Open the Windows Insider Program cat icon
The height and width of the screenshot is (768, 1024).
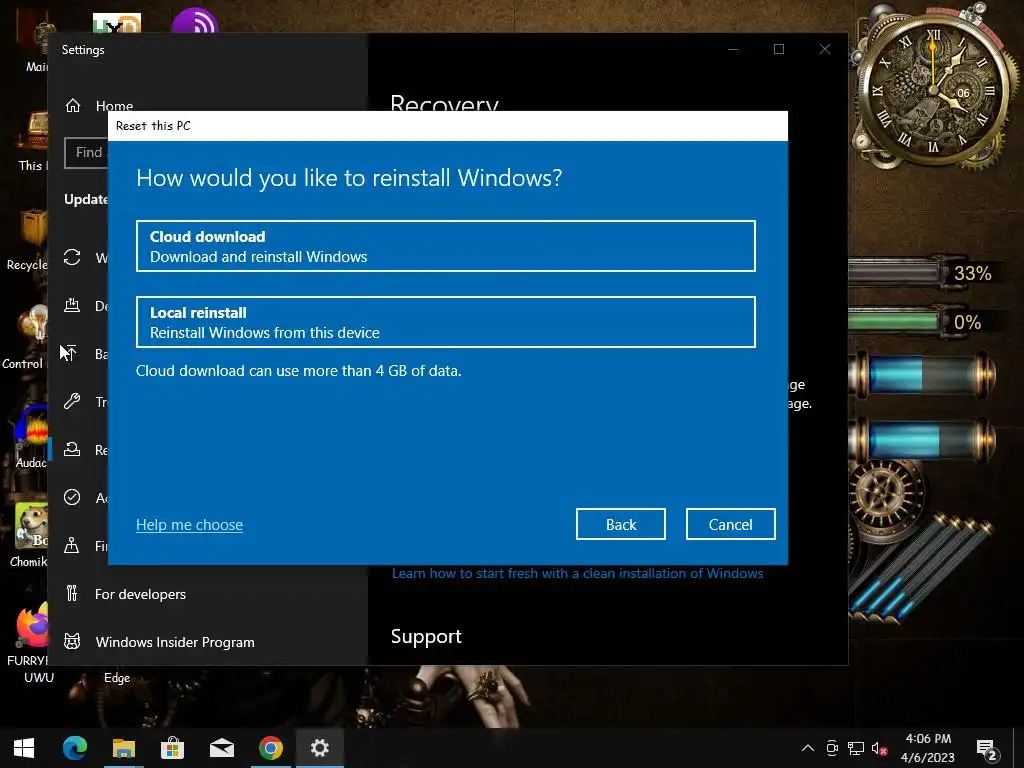coord(72,641)
